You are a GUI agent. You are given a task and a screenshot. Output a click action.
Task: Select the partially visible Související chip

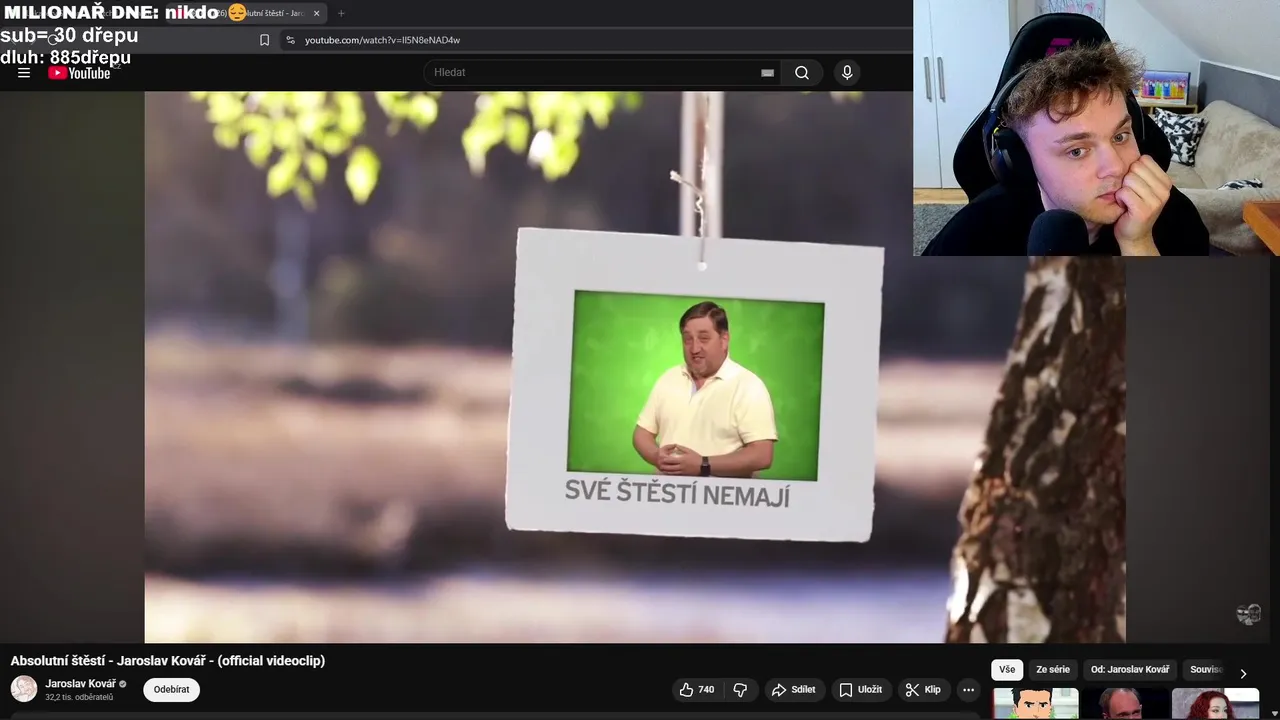(1206, 669)
